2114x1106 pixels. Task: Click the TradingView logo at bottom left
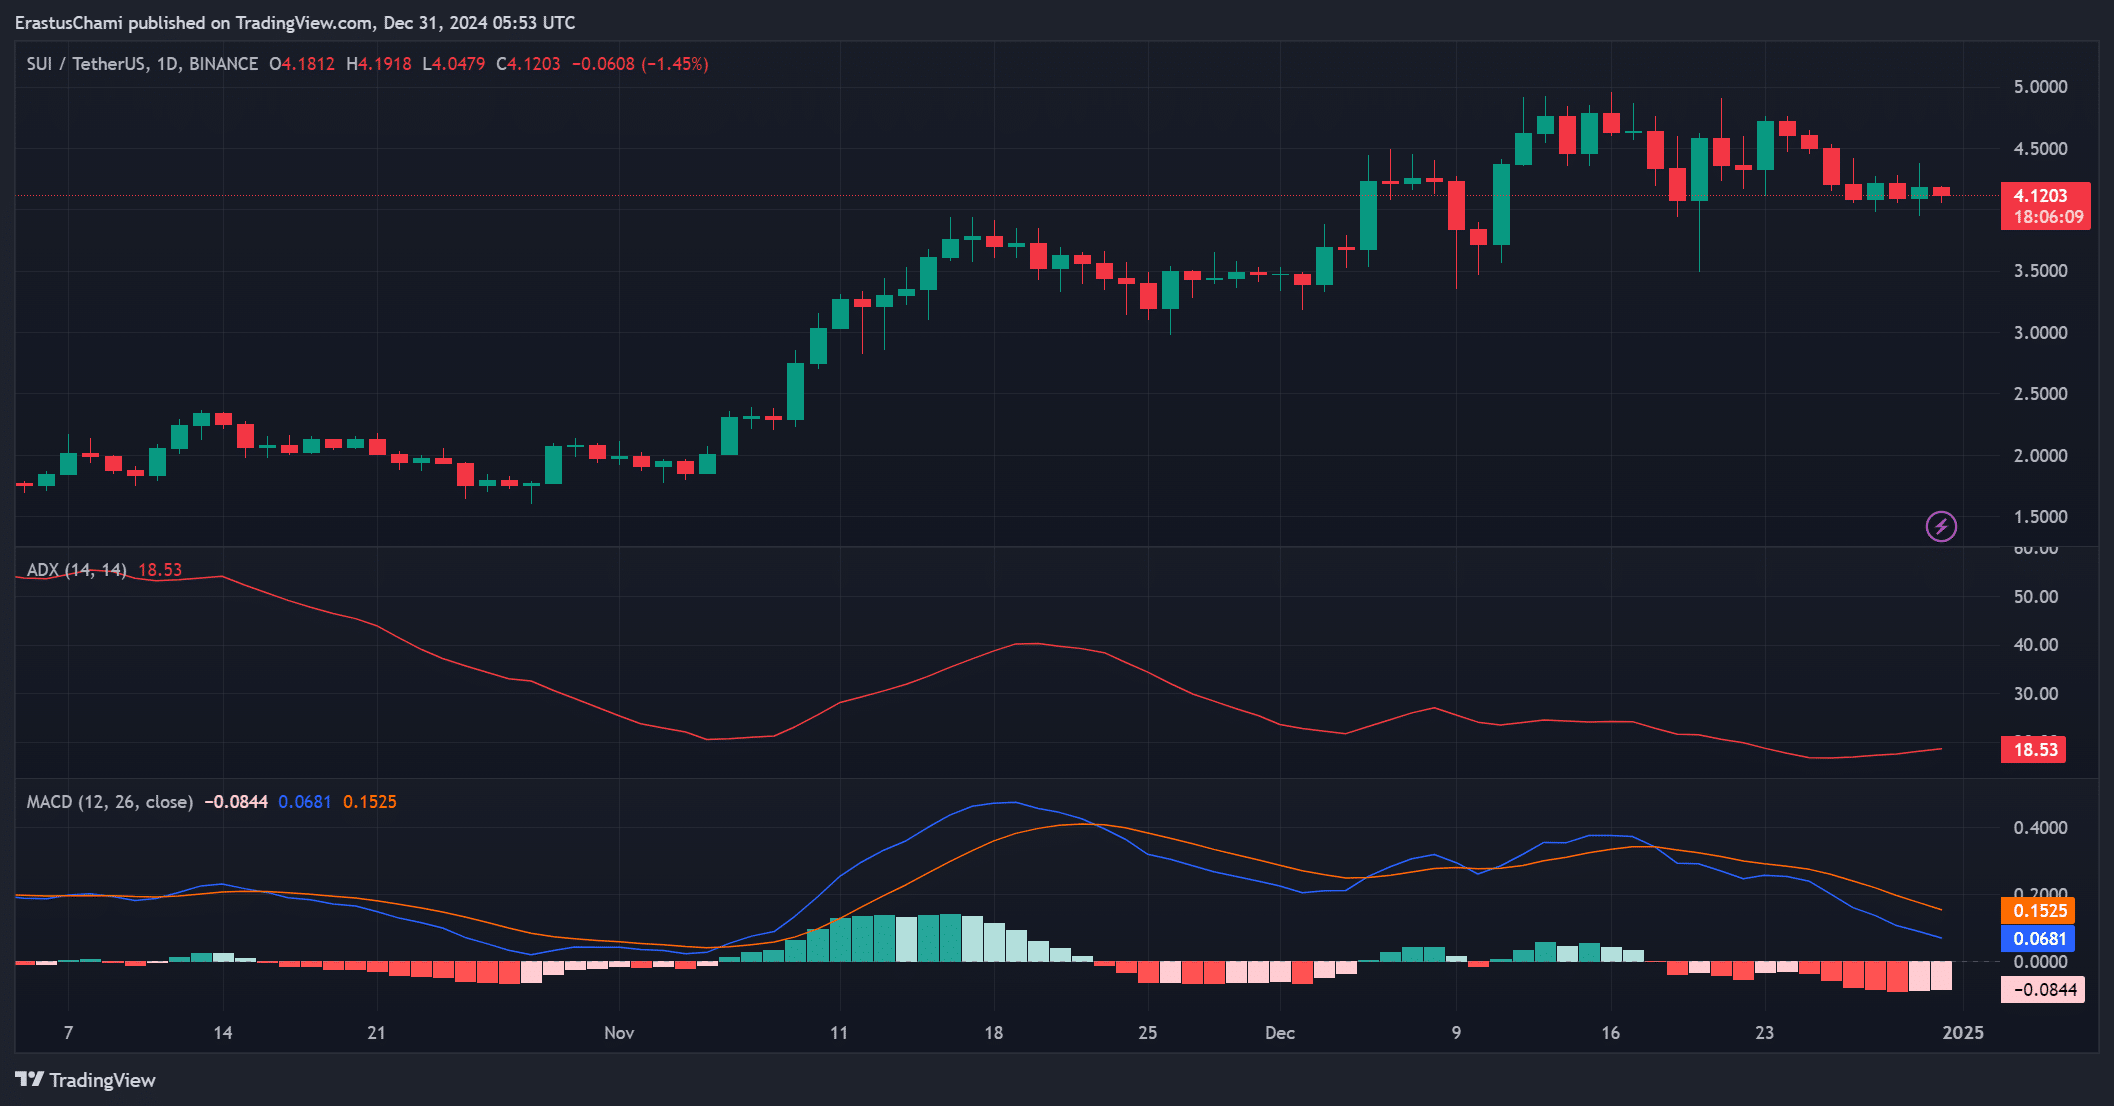[x=86, y=1080]
